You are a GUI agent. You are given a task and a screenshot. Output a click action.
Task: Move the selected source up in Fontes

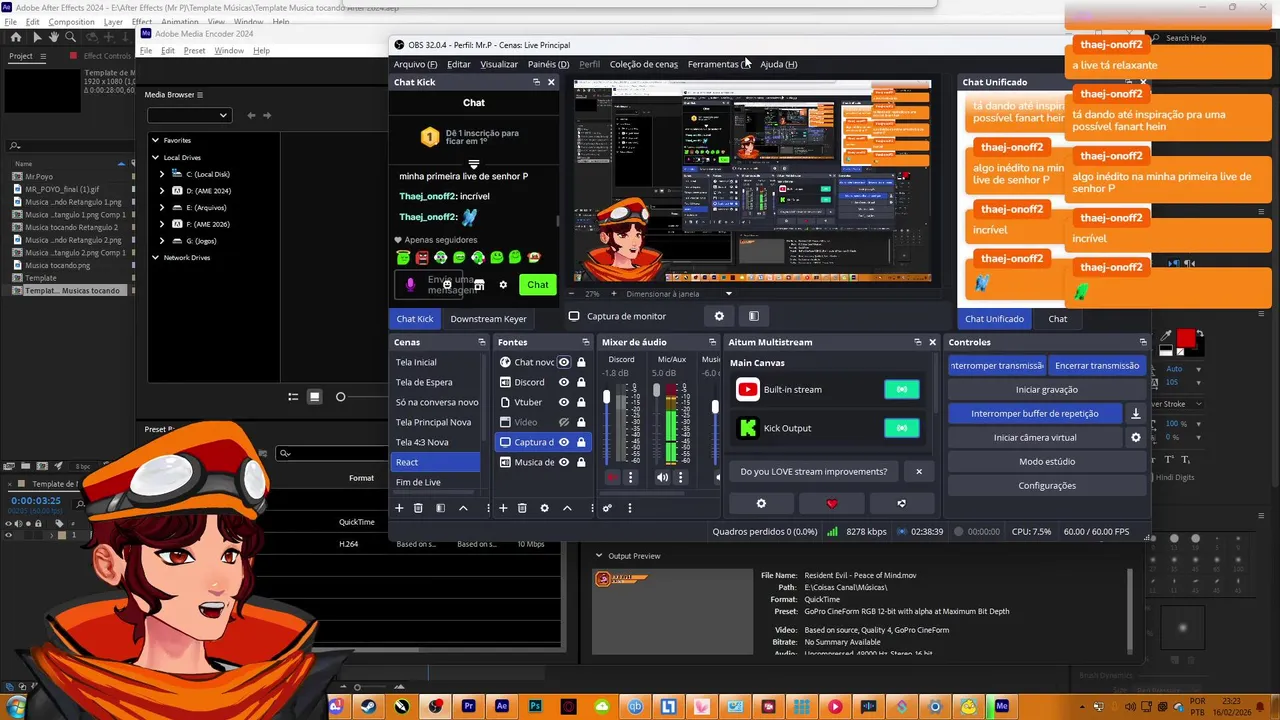[x=567, y=508]
